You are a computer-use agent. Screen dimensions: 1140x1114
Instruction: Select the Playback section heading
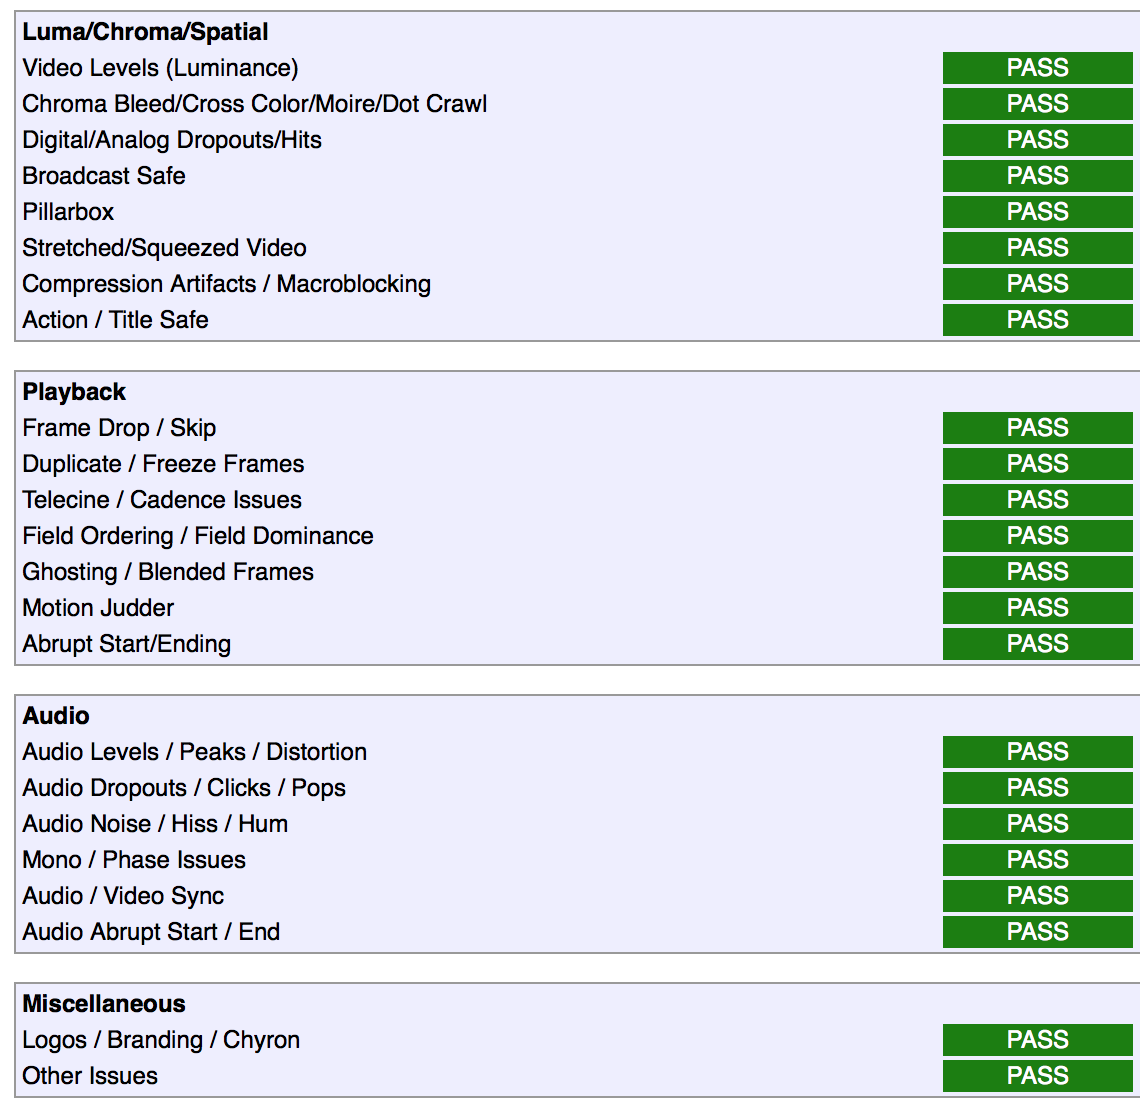[74, 392]
